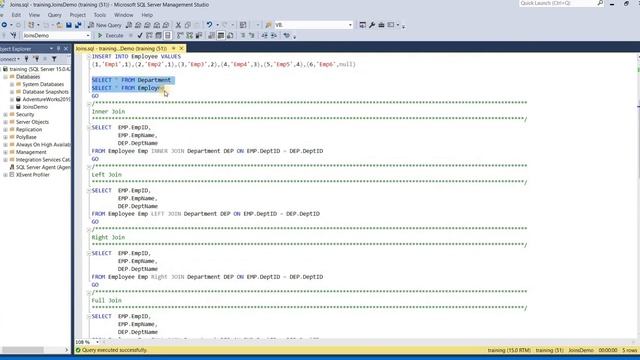Click the Comment Out Selected Lines icon

point(243,36)
